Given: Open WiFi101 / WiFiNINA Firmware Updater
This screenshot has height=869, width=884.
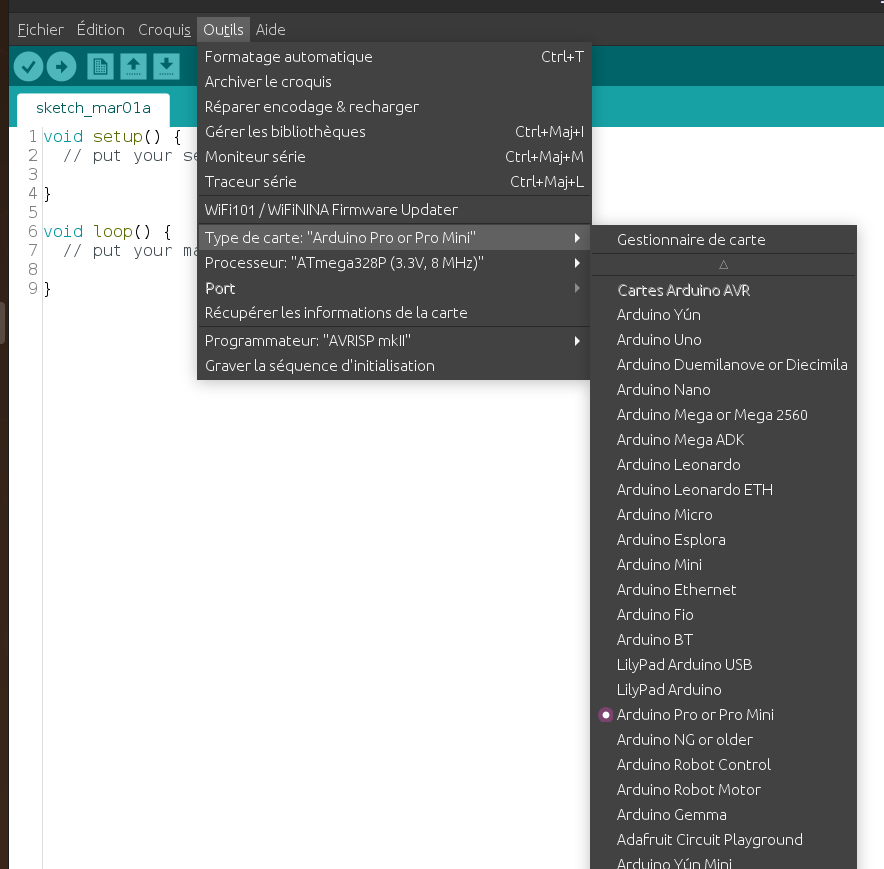Looking at the screenshot, I should pos(394,210).
